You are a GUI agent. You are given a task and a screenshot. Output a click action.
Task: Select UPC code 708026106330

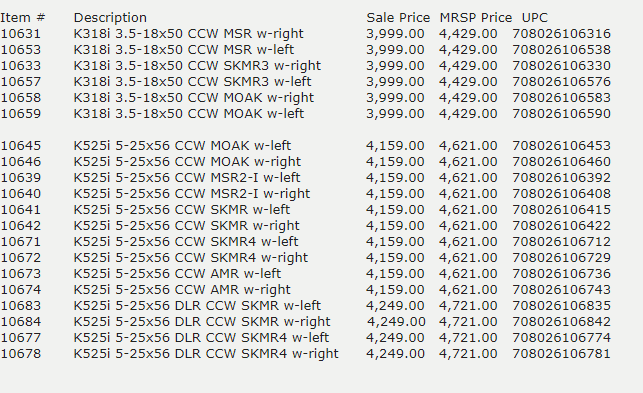coord(561,66)
